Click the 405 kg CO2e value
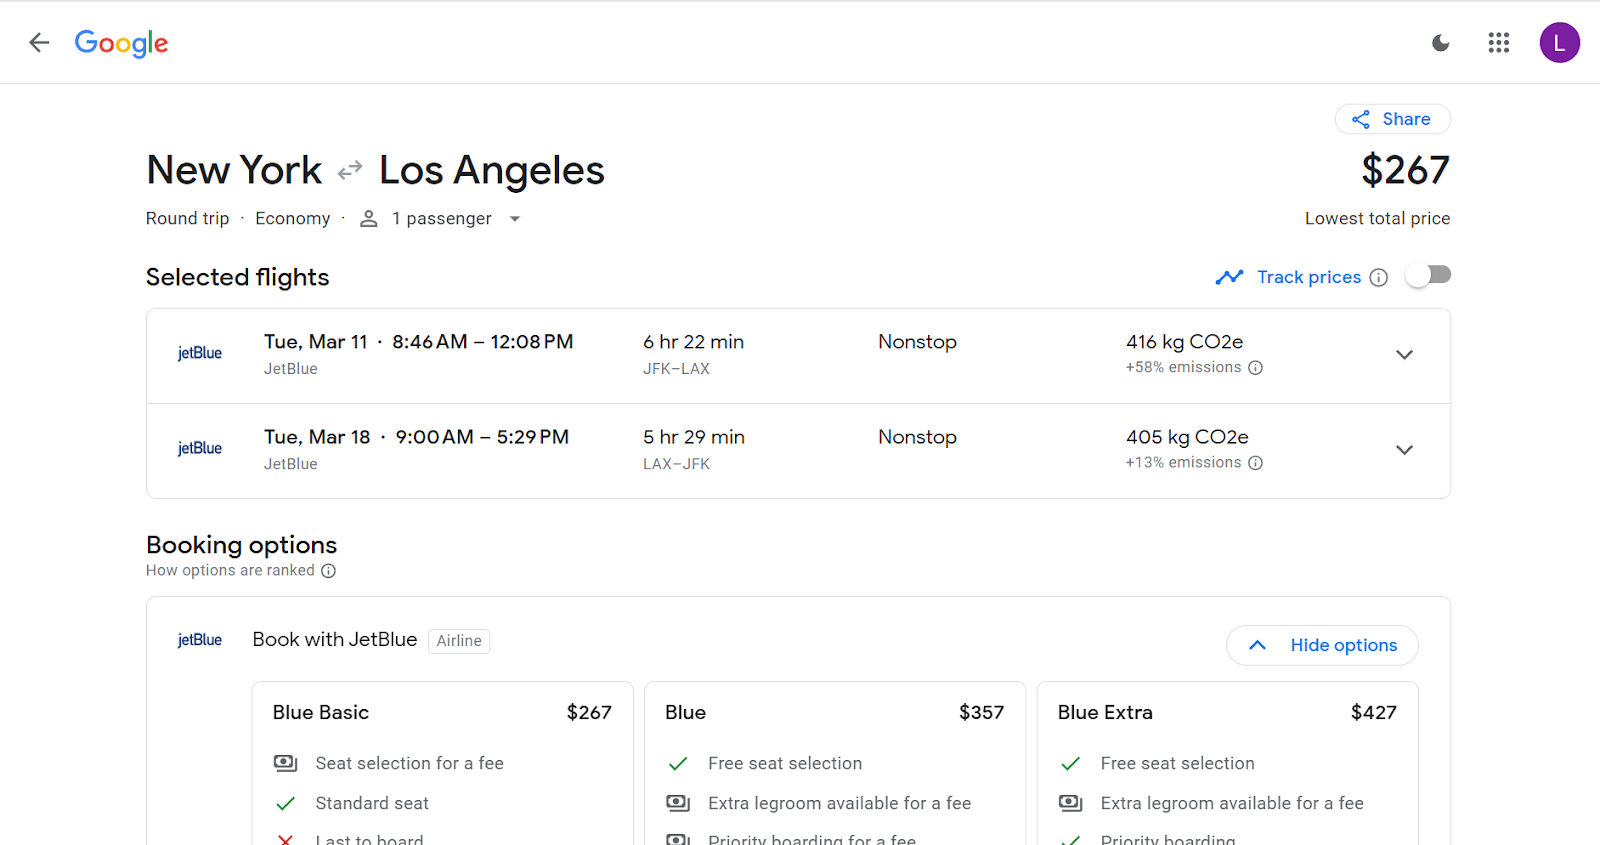This screenshot has height=845, width=1600. 1187,437
